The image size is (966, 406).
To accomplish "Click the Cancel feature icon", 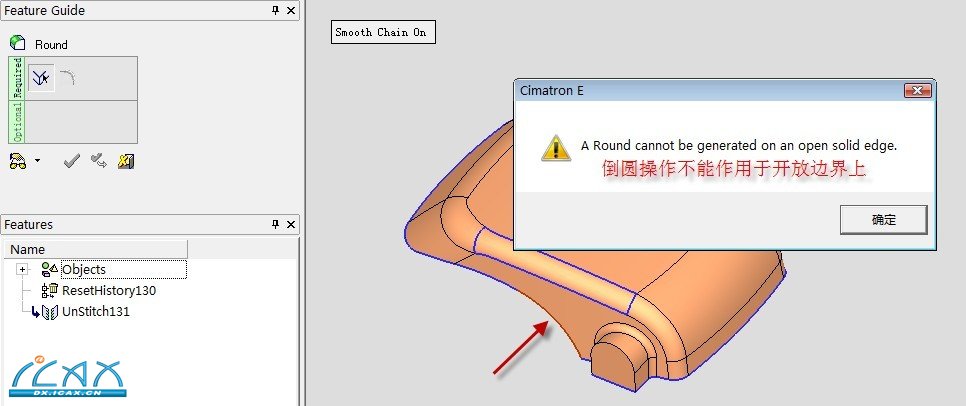I will click(126, 161).
